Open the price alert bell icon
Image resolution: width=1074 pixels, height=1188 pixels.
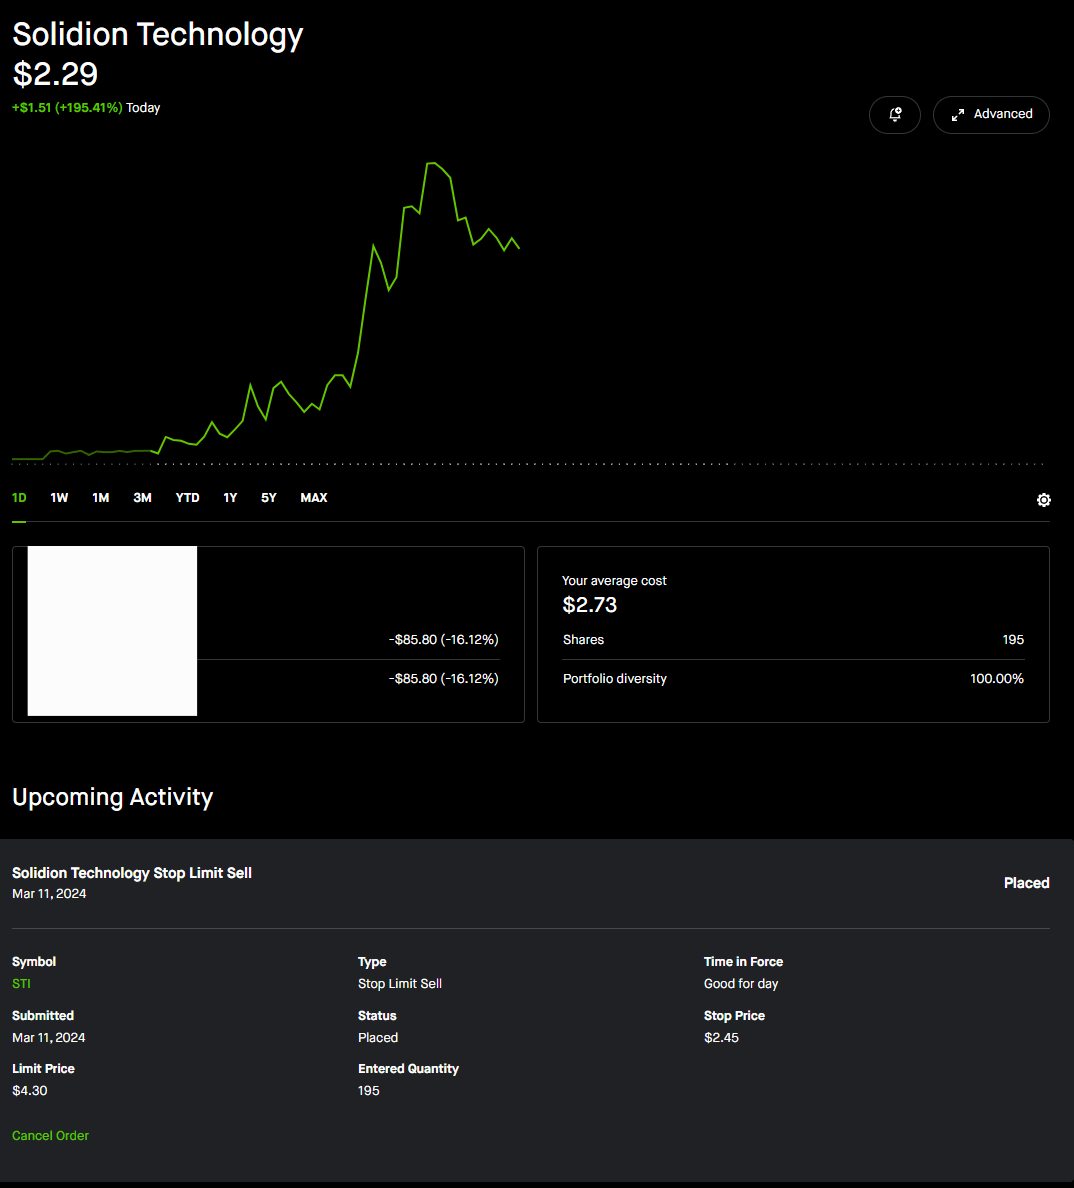tap(894, 115)
